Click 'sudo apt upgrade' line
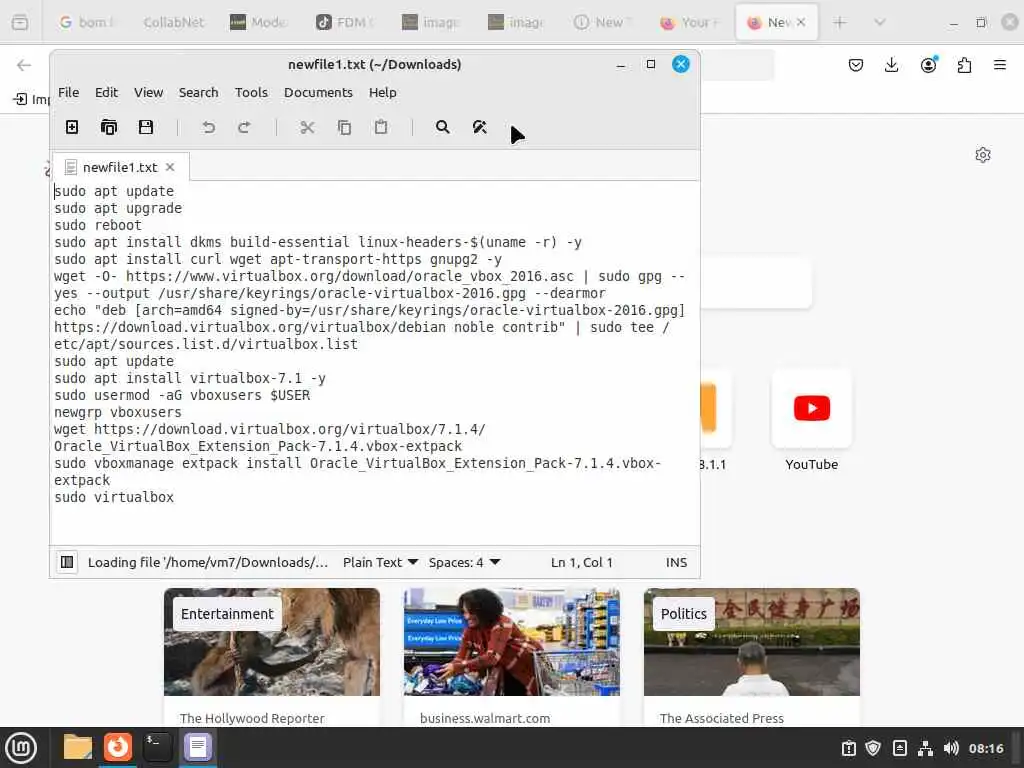This screenshot has height=768, width=1024. pyautogui.click(x=118, y=208)
